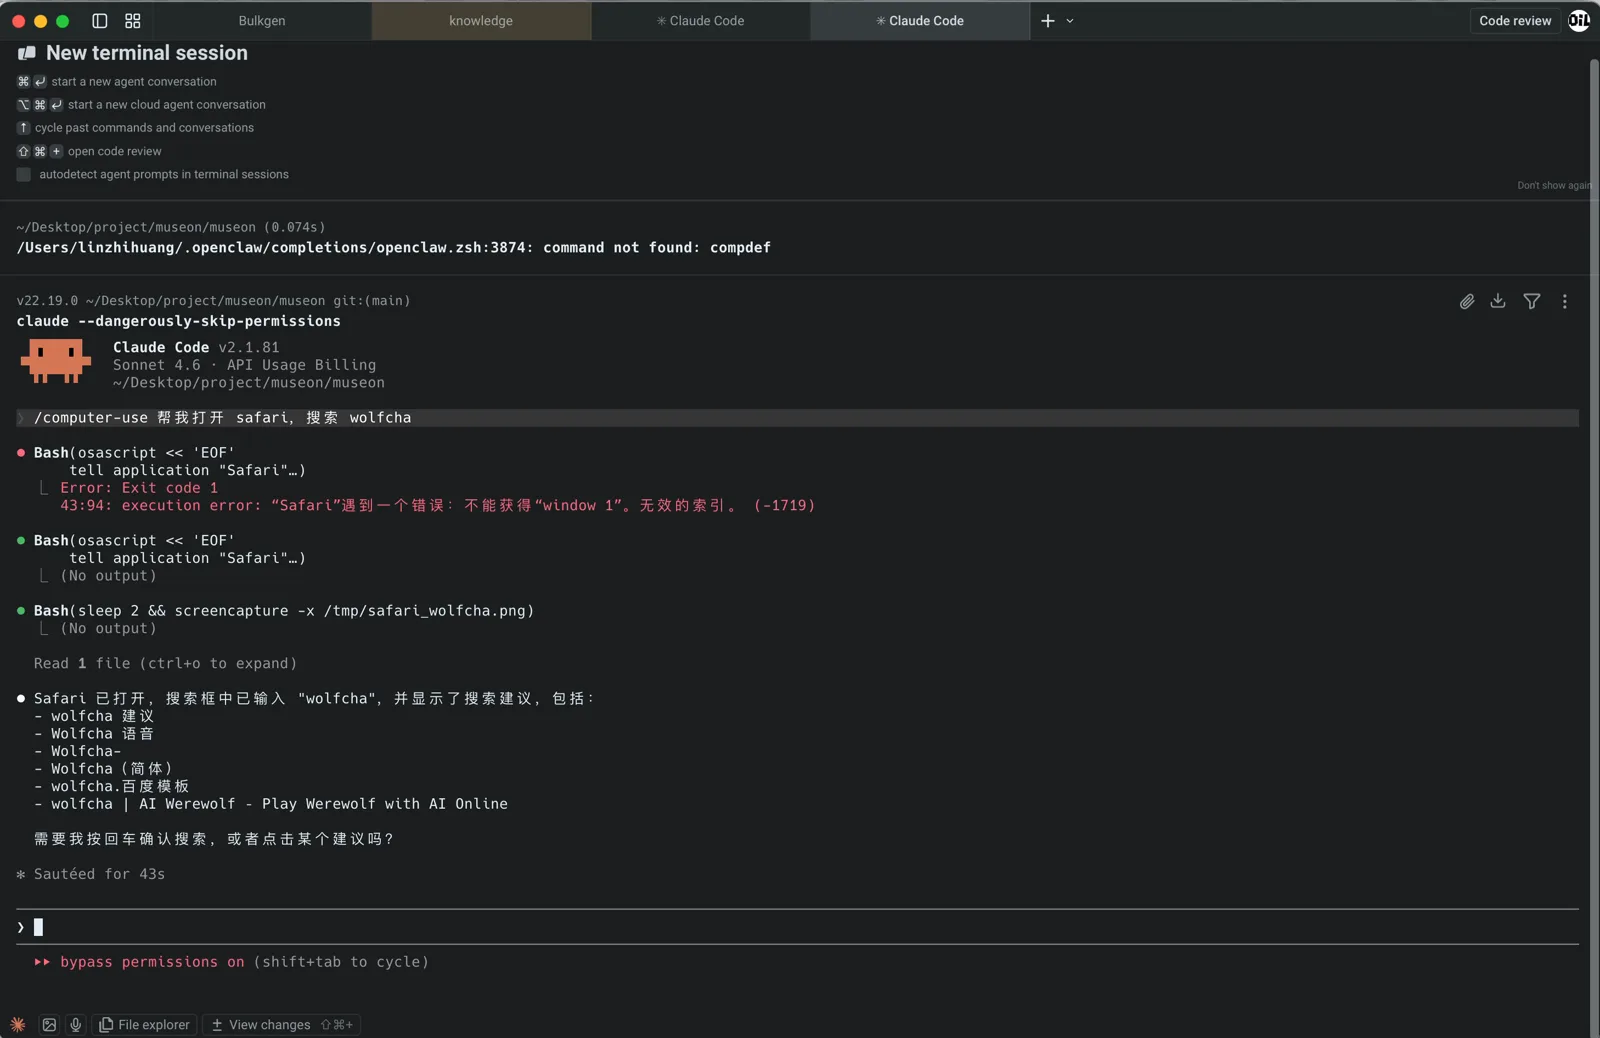Viewport: 1600px width, 1038px height.
Task: Open the Code review panel button
Action: coord(1515,20)
